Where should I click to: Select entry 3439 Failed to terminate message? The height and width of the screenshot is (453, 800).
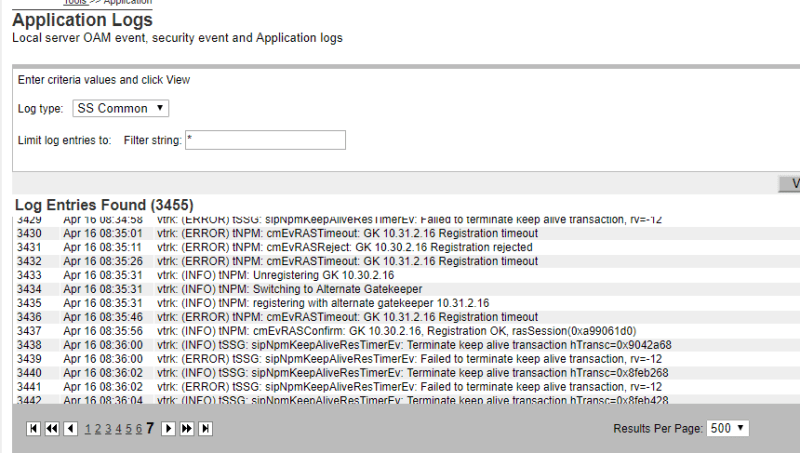(x=409, y=359)
